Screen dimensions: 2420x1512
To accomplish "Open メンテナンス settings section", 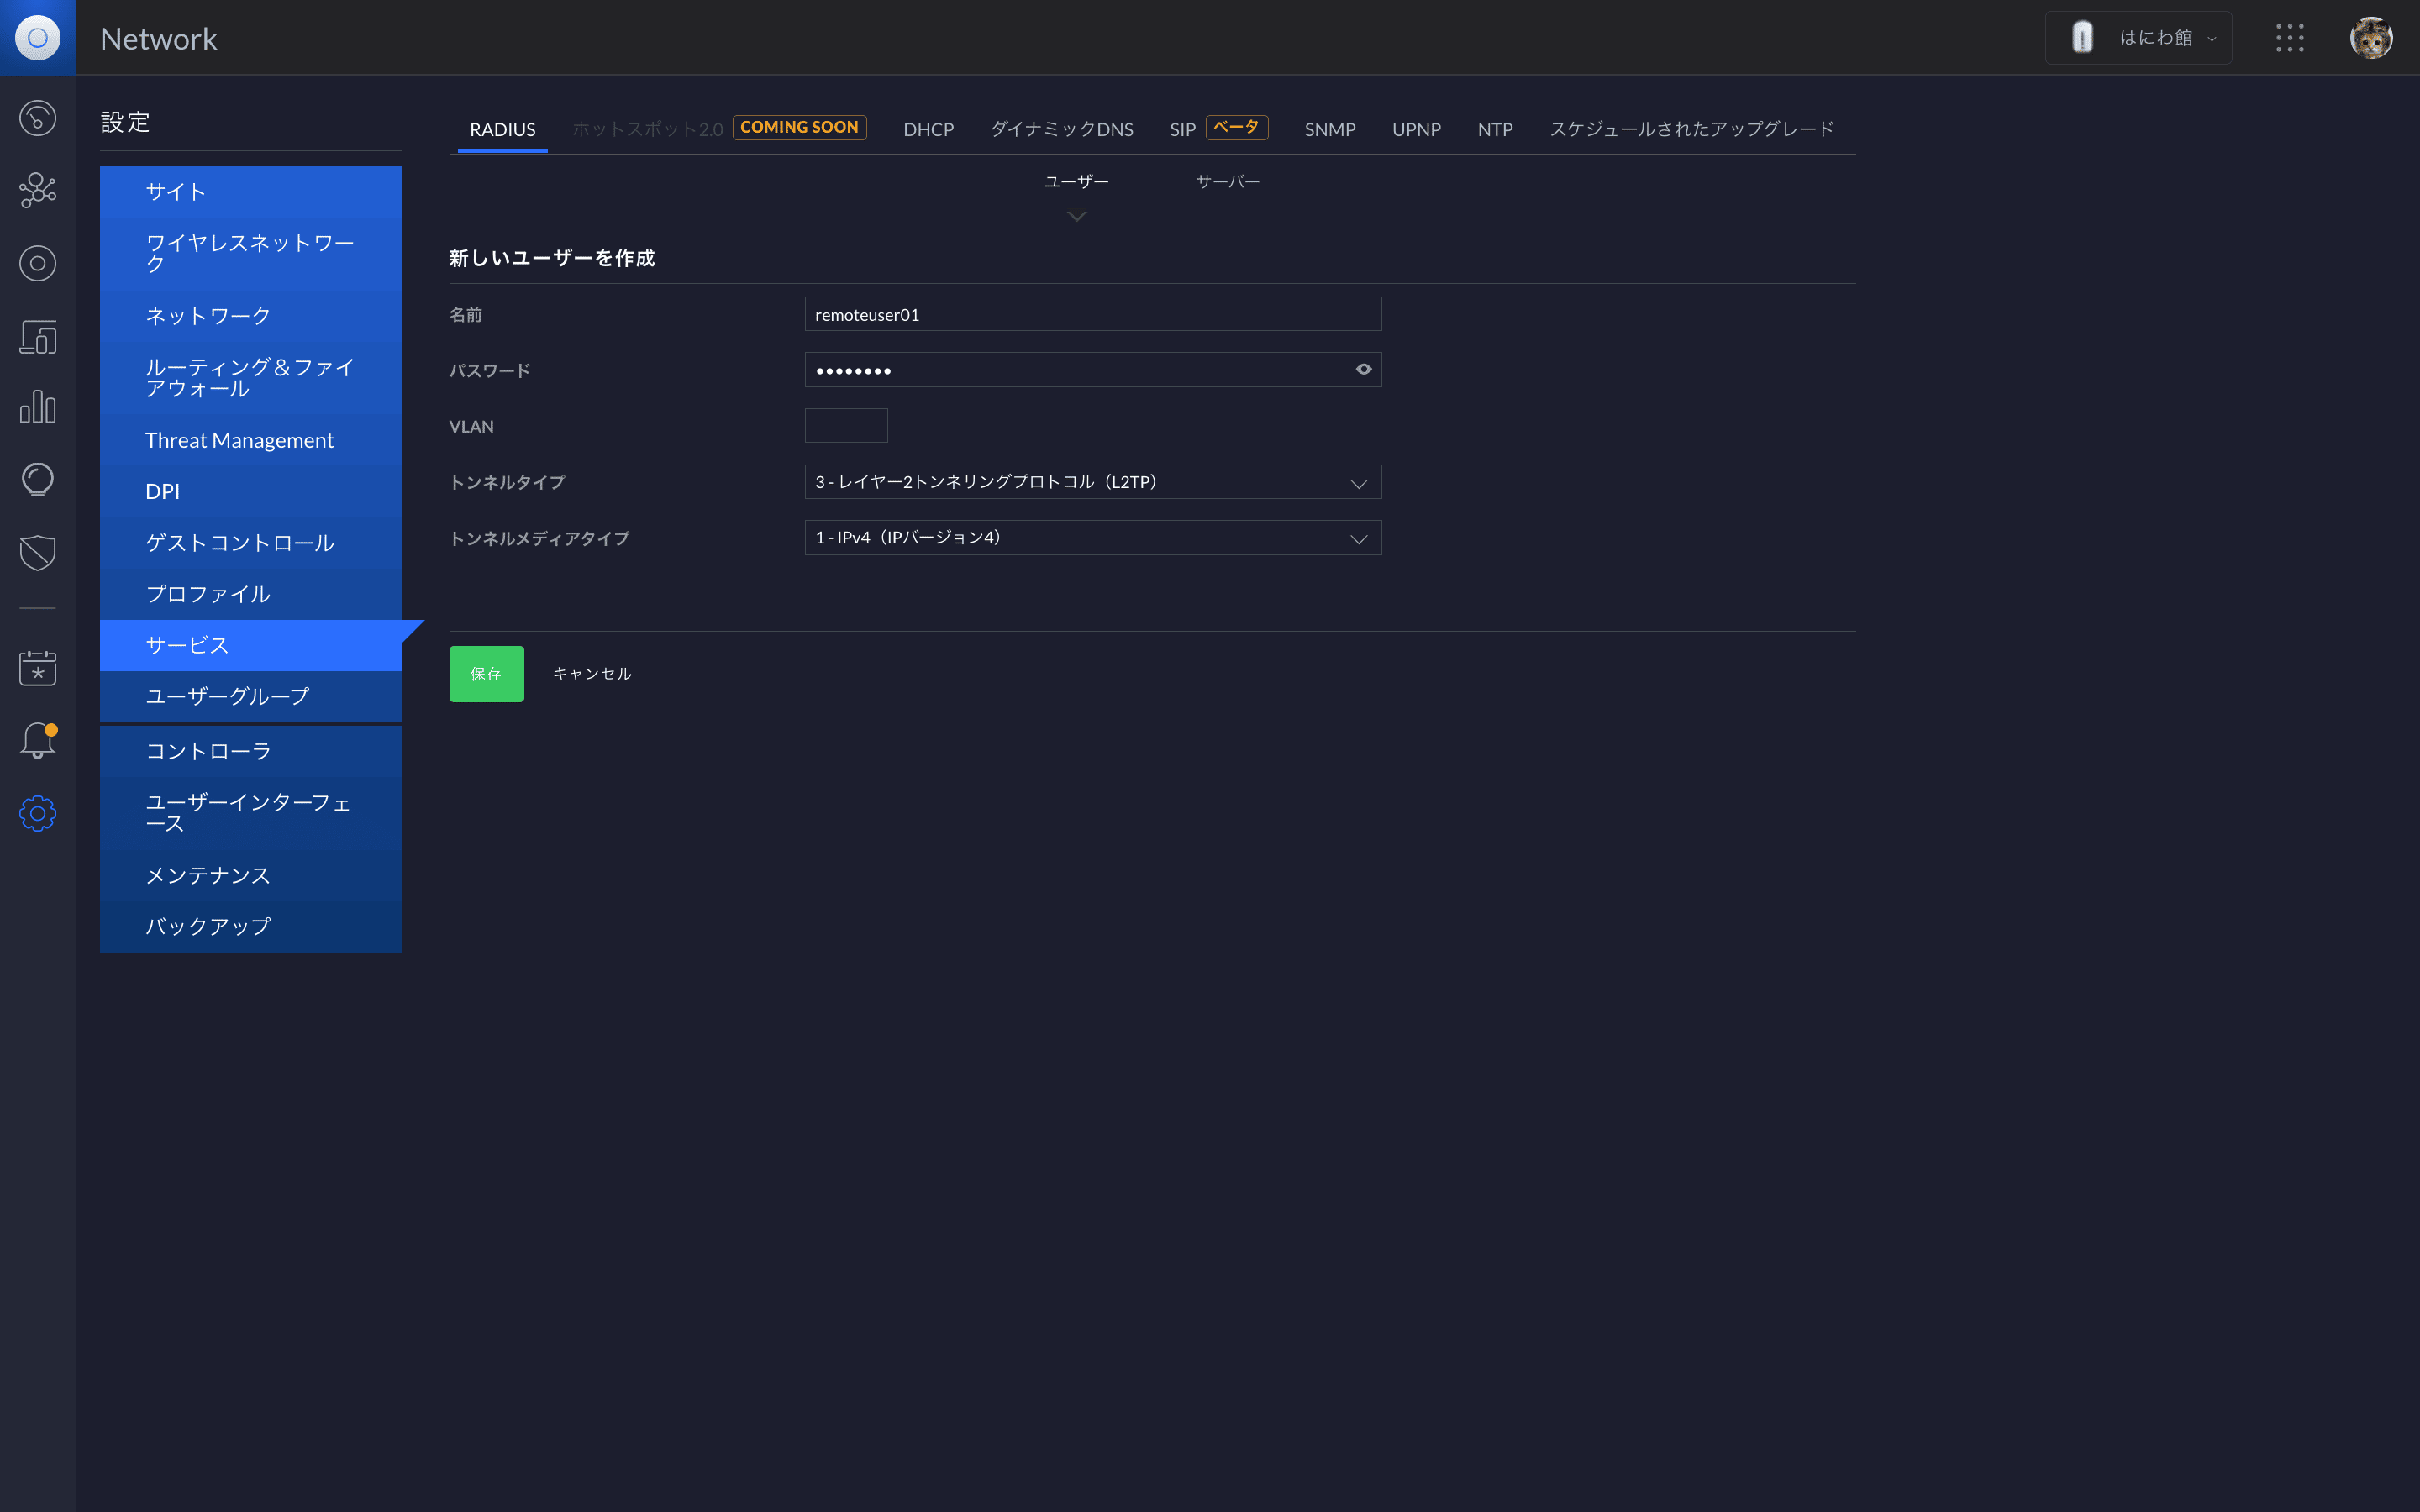I will (251, 875).
